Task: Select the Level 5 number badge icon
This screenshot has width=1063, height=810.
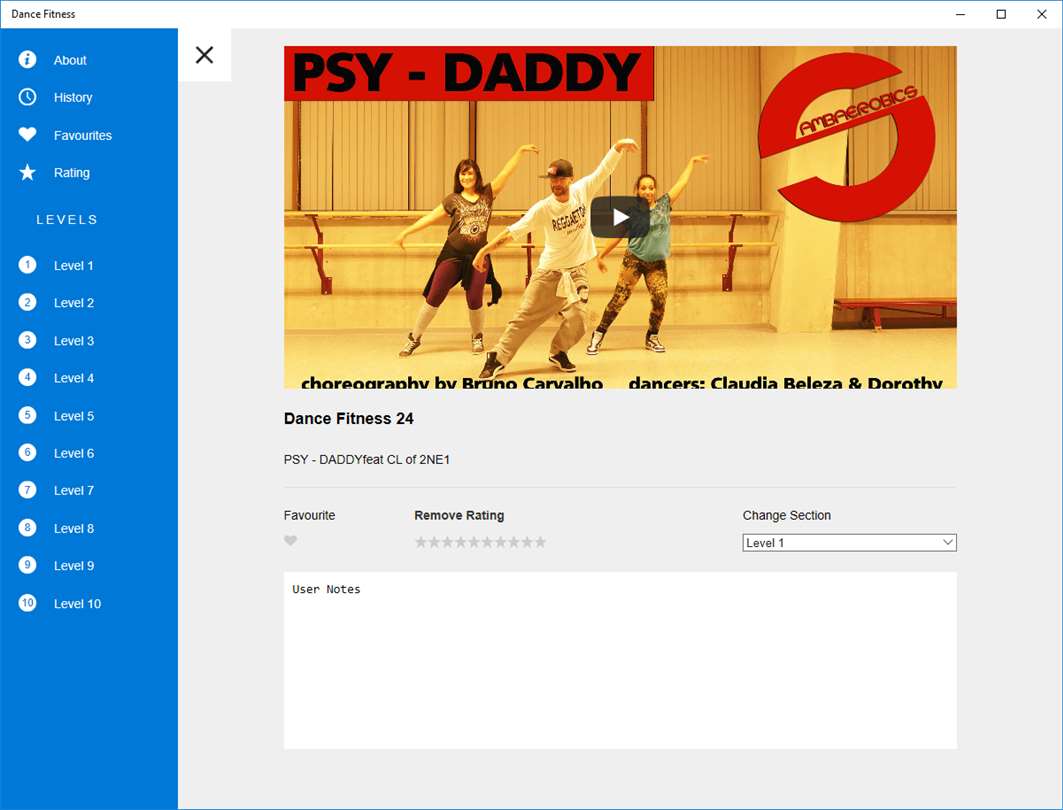Action: pyautogui.click(x=27, y=415)
